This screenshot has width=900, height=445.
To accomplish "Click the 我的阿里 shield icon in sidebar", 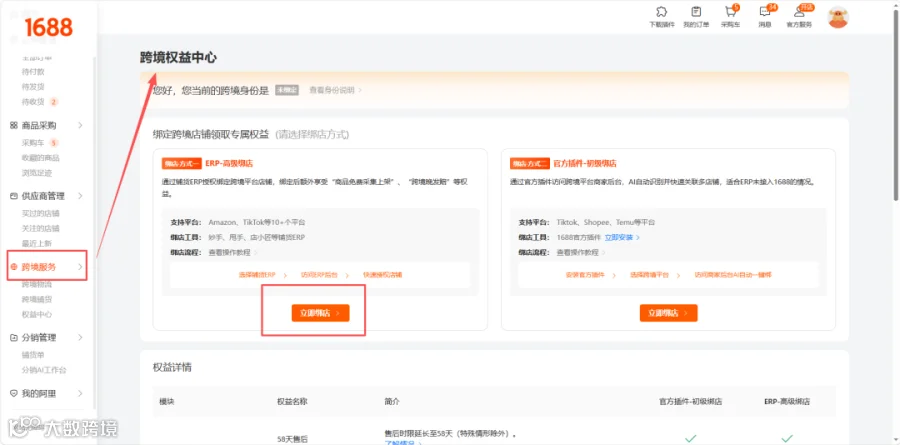I will pyautogui.click(x=14, y=394).
